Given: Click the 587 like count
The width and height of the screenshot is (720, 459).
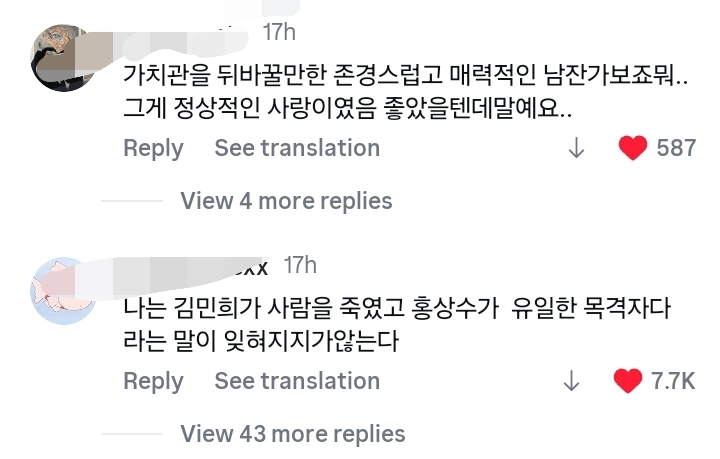Looking at the screenshot, I should click(x=676, y=148).
